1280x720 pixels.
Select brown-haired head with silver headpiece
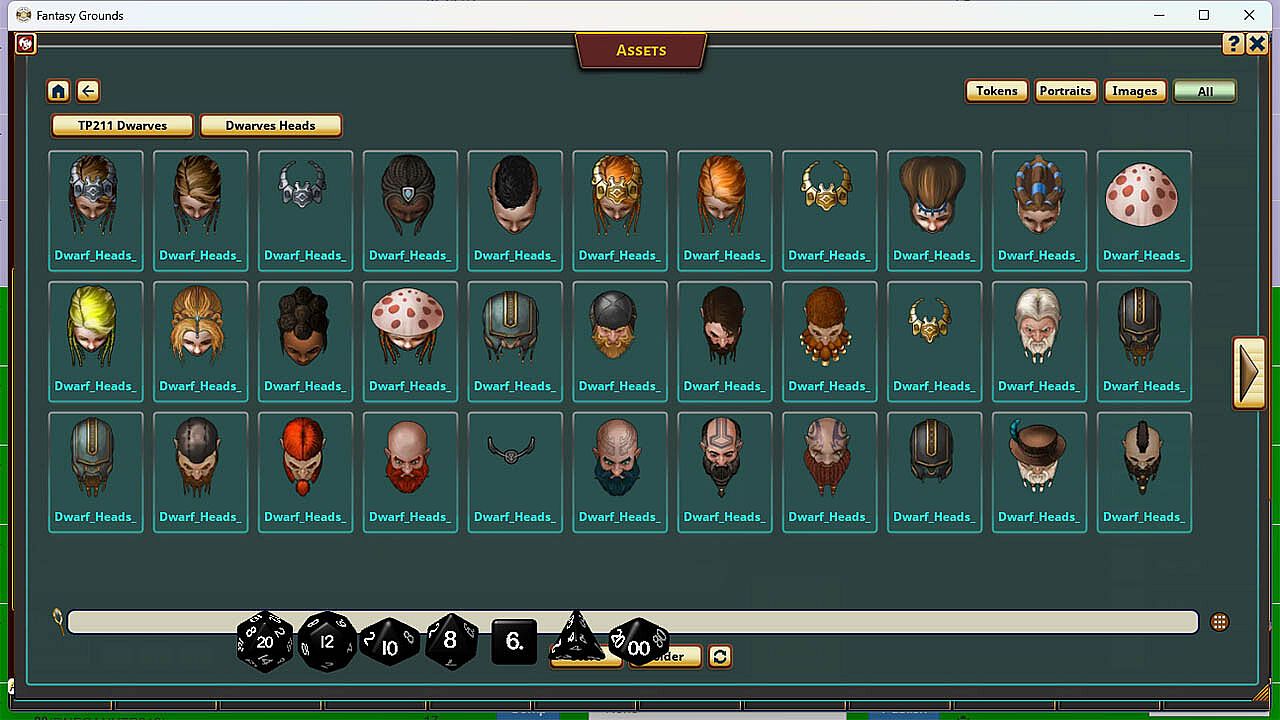point(96,211)
